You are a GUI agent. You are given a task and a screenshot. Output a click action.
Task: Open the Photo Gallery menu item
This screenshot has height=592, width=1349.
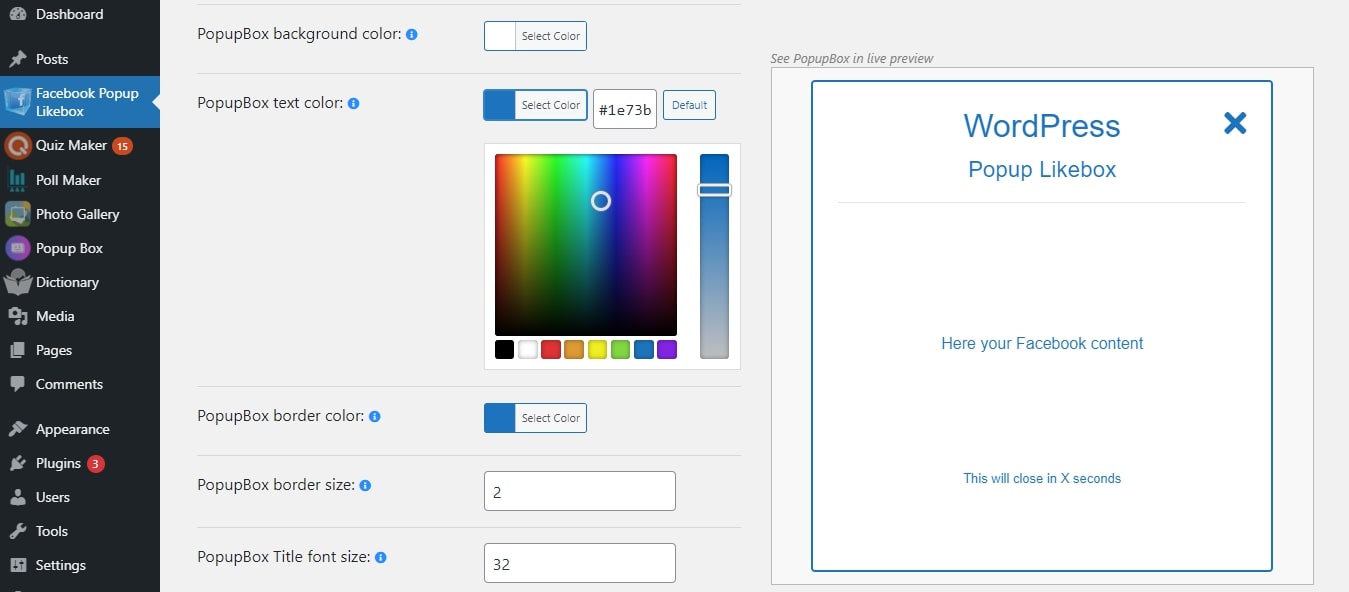click(80, 214)
